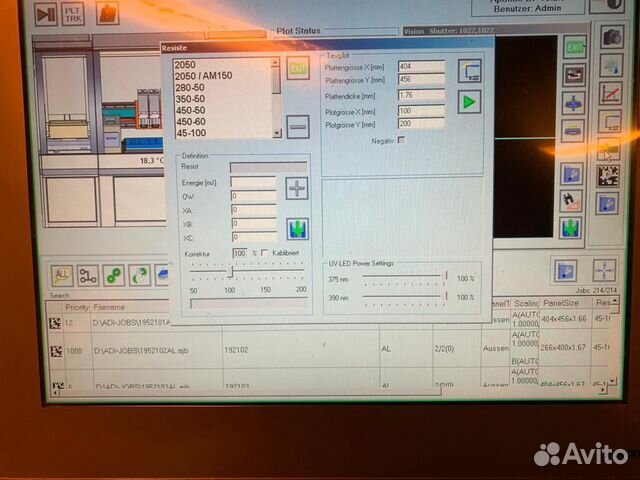Click the Korrektur percentage field showing 100
This screenshot has height=480, width=640.
pos(240,253)
